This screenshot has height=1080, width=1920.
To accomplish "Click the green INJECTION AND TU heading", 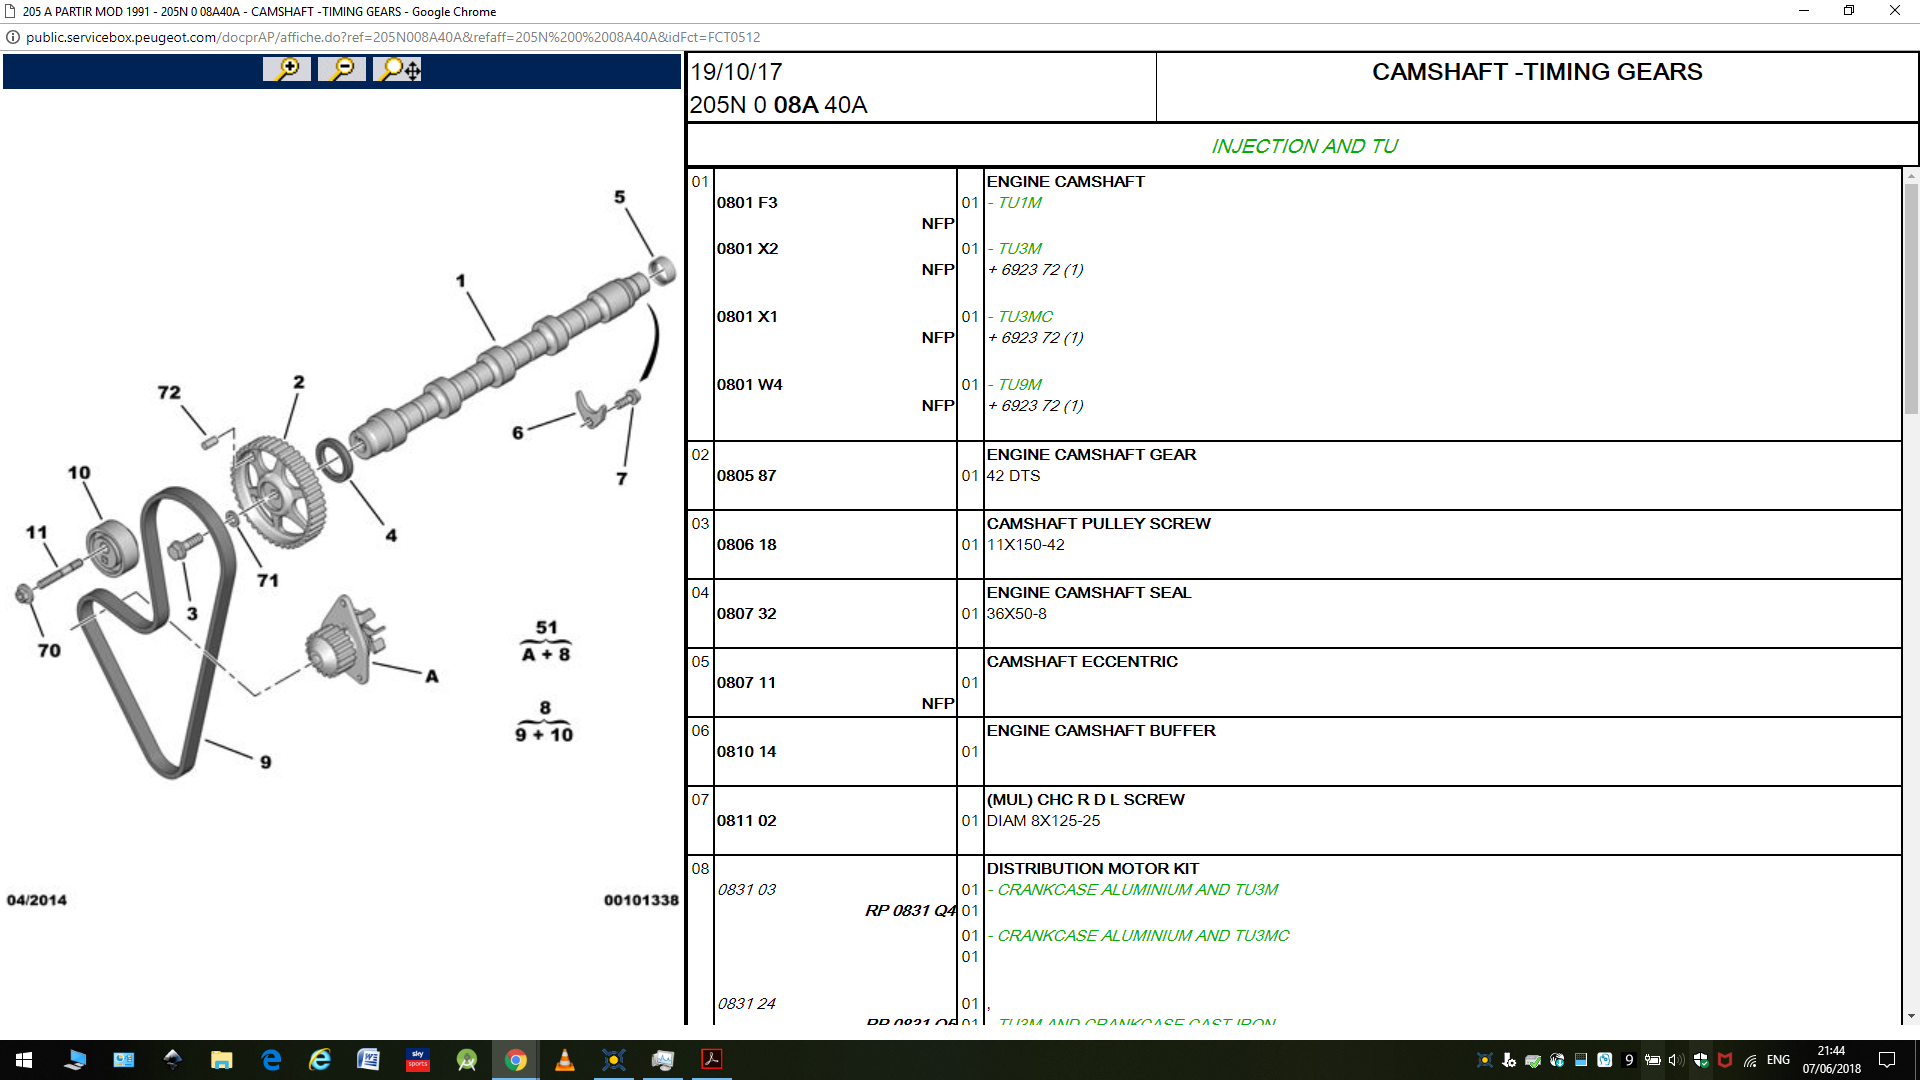I will tap(1304, 146).
